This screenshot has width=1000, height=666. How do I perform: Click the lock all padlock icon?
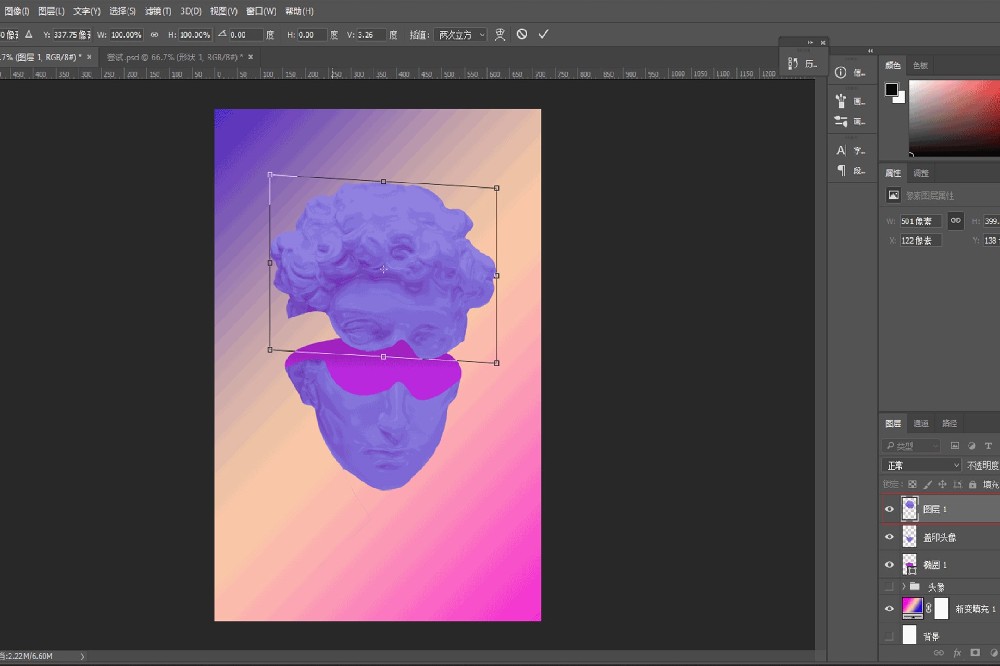pyautogui.click(x=972, y=485)
